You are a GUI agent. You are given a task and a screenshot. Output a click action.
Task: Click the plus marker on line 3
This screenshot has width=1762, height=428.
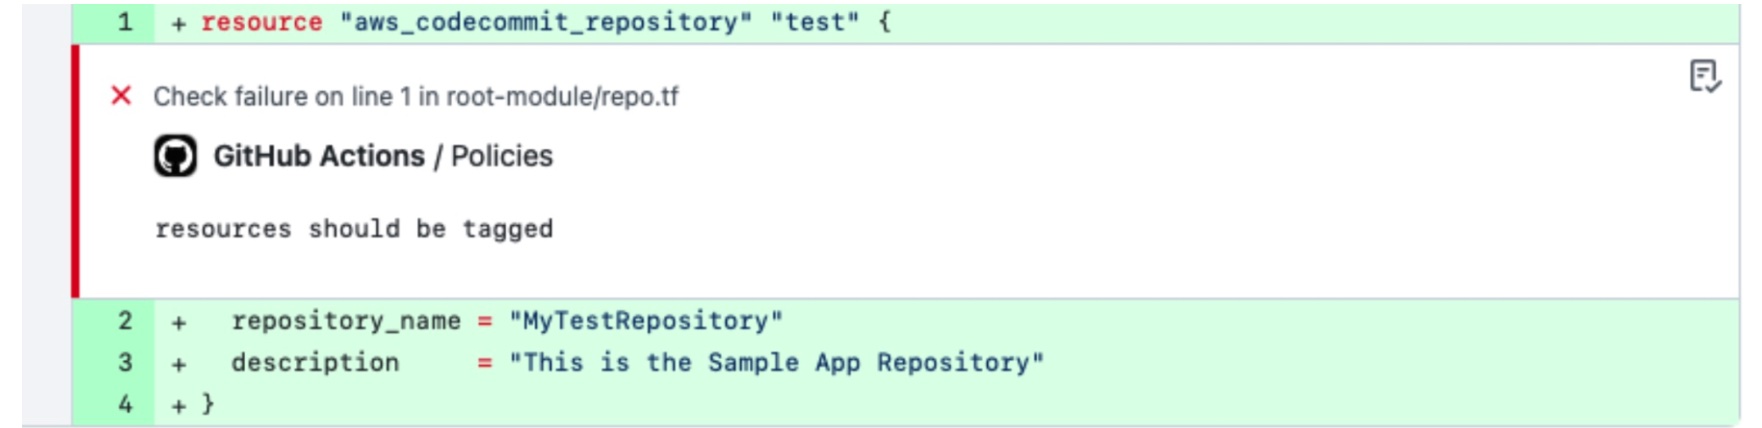pyautogui.click(x=178, y=364)
